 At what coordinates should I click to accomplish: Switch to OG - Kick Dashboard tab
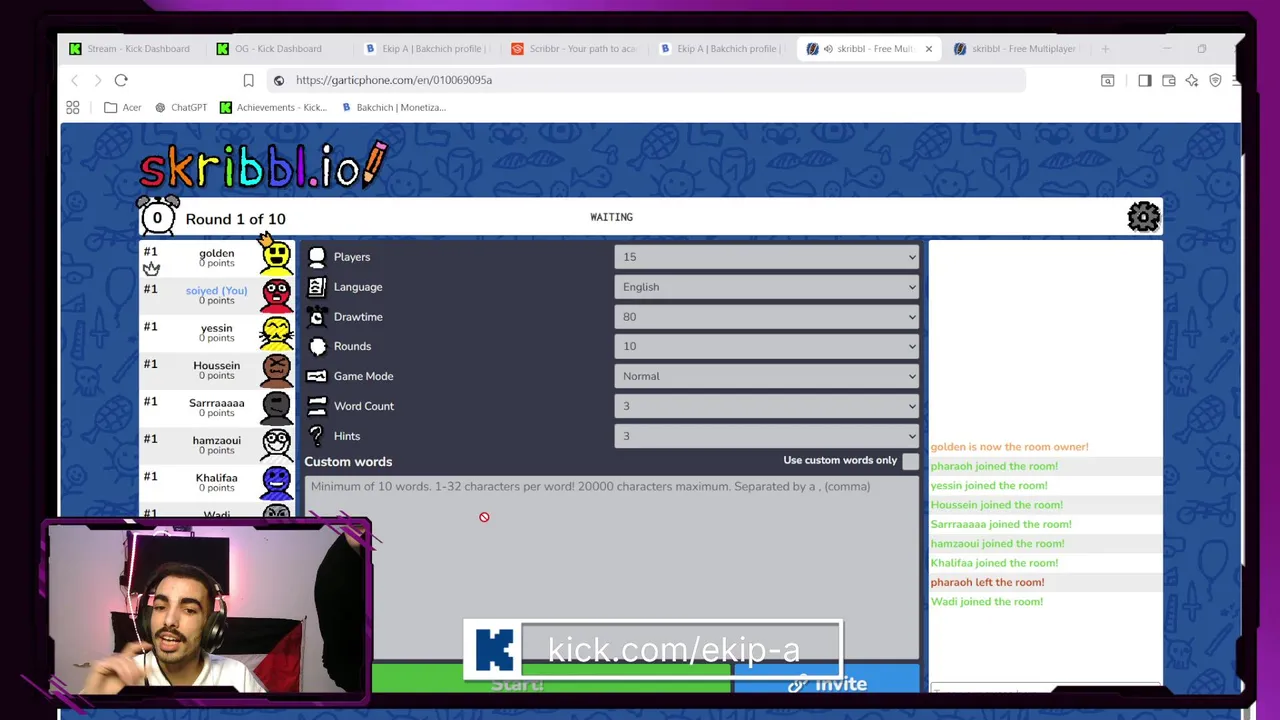[x=270, y=48]
